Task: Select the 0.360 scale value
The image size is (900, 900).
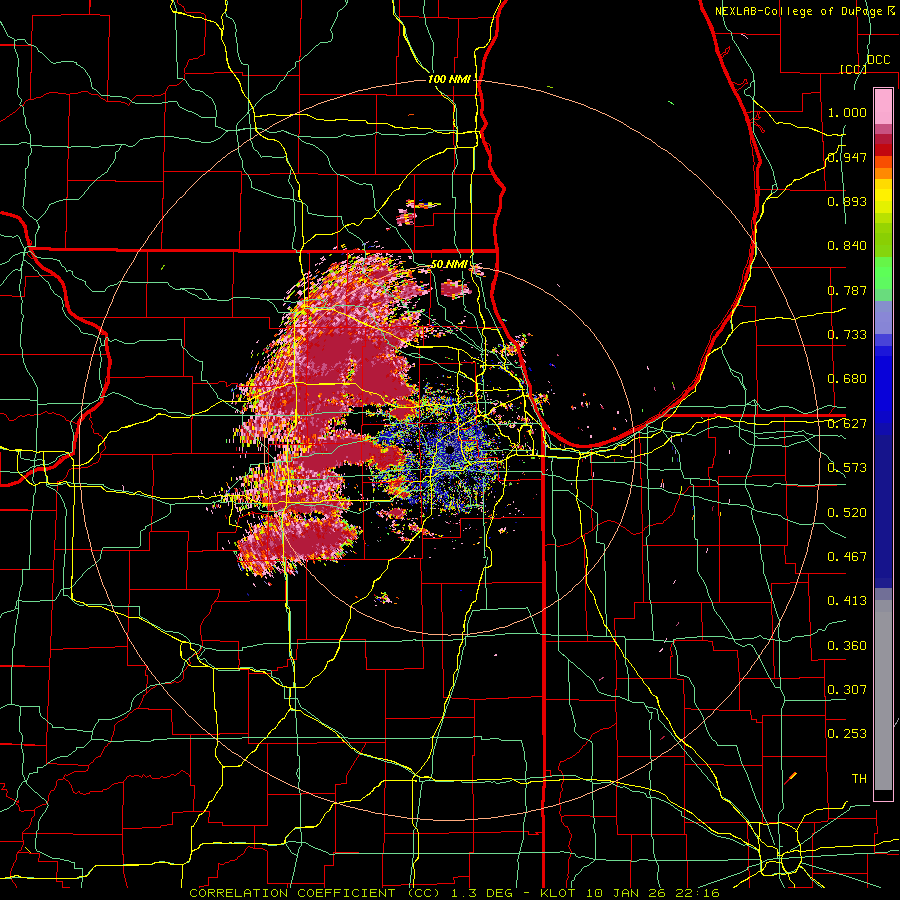Action: 847,646
